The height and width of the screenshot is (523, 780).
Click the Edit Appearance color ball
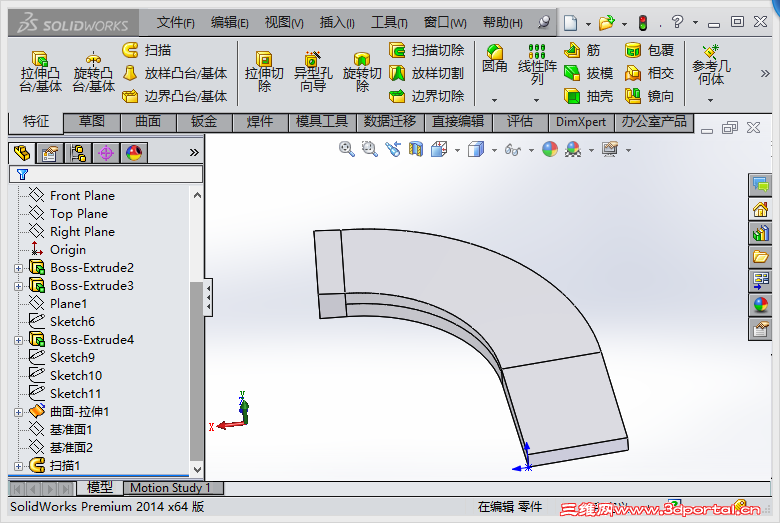coord(550,149)
